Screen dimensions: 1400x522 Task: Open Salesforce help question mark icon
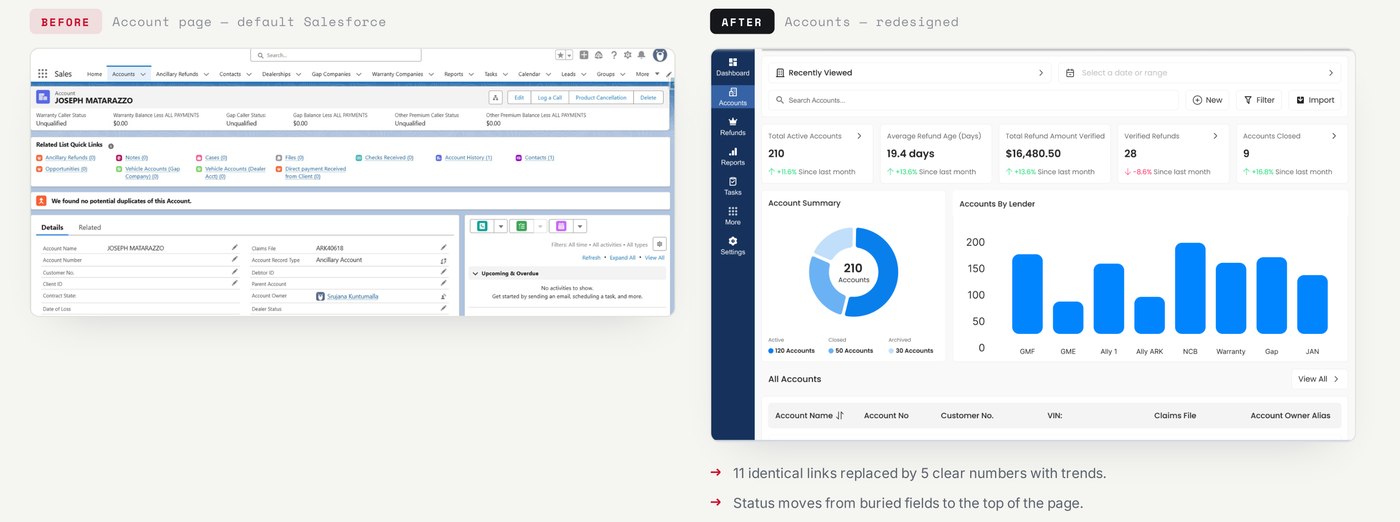613,56
